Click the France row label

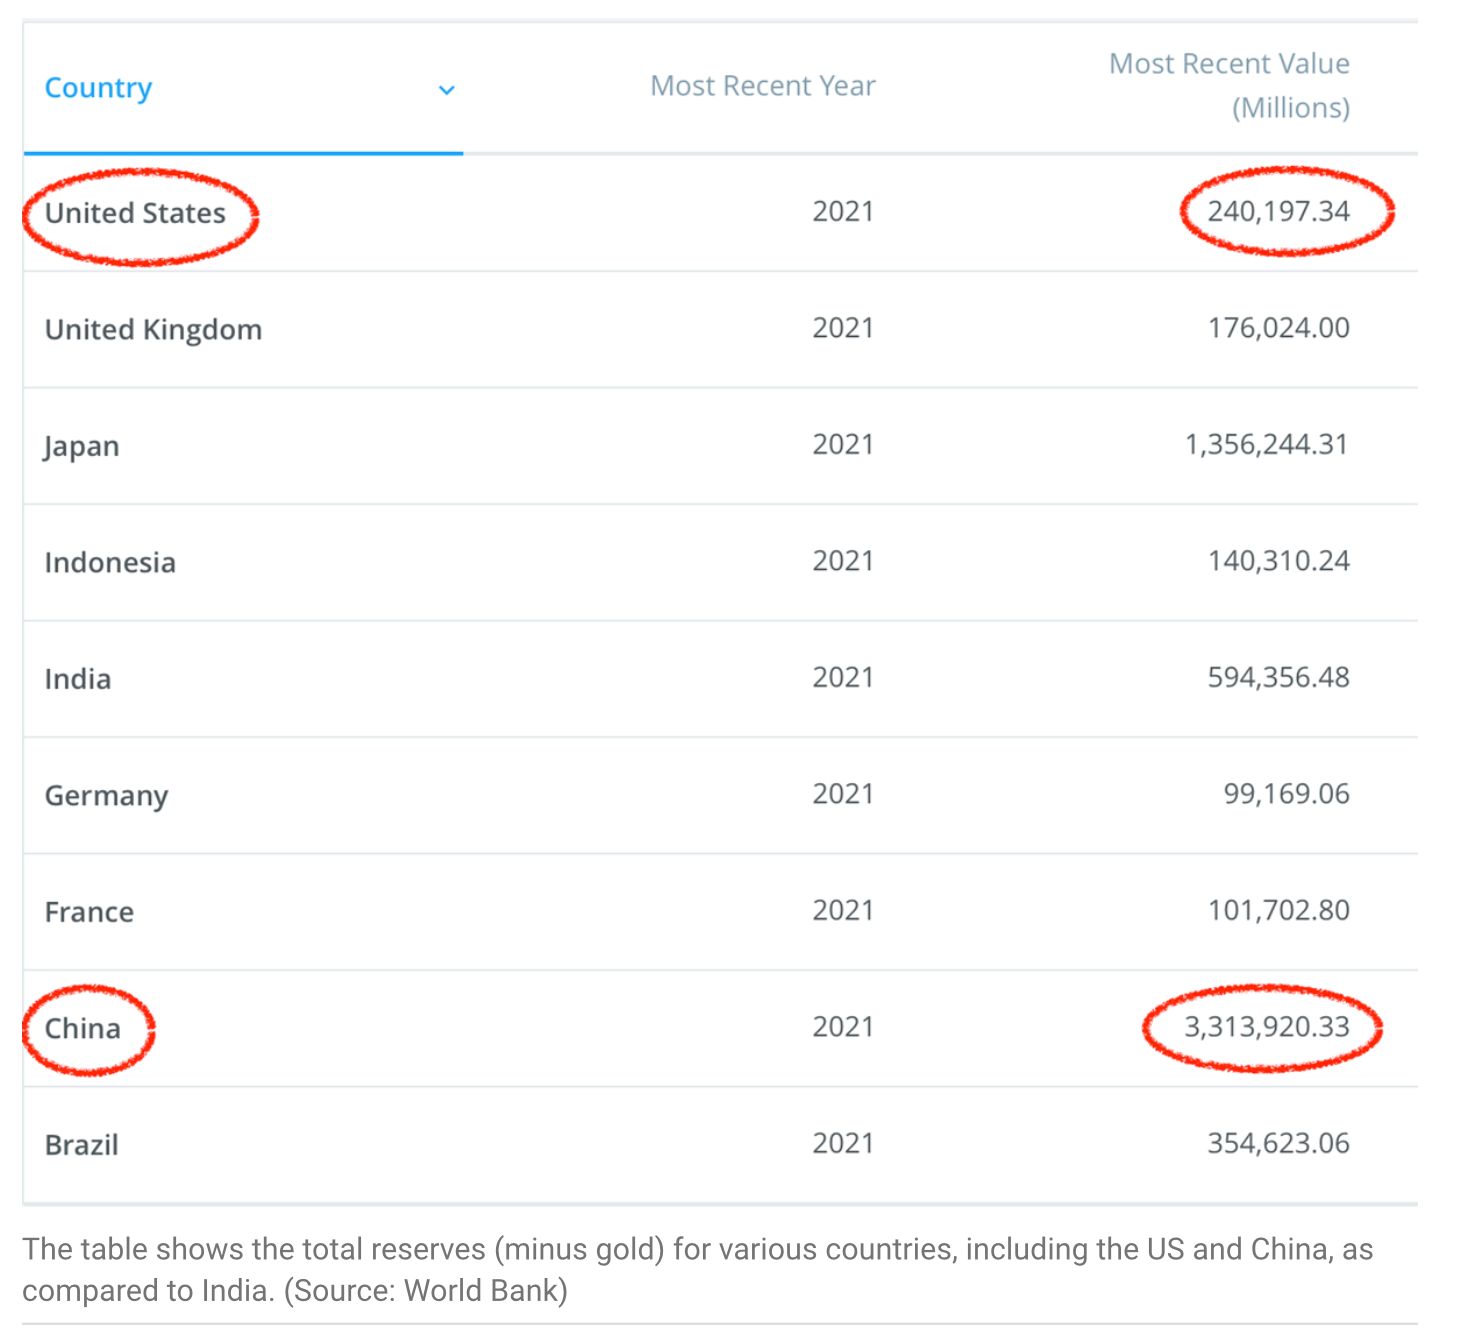(89, 912)
